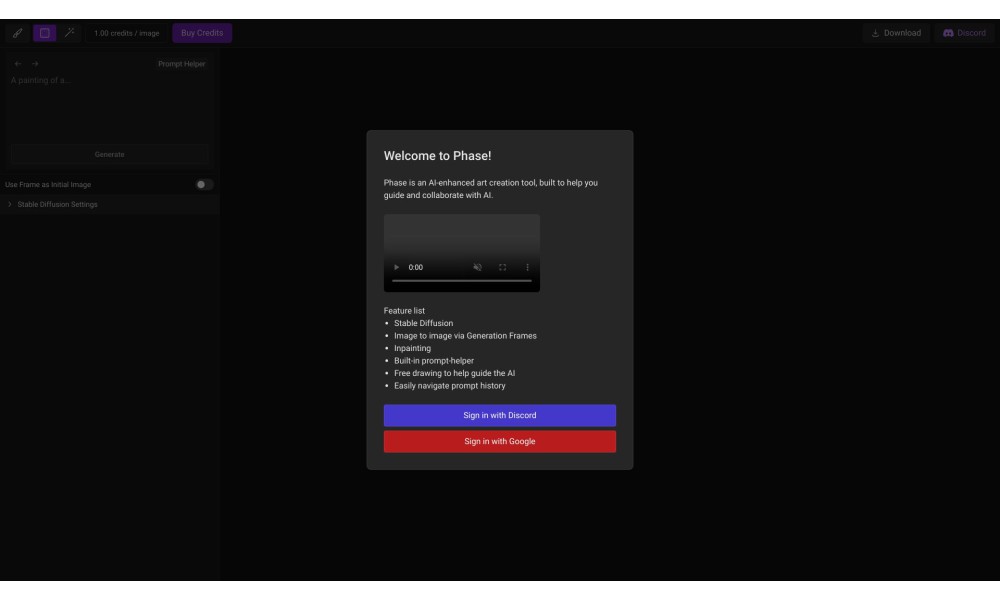Expand Stable Diffusion Settings section
The width and height of the screenshot is (1000, 600).
[110, 205]
